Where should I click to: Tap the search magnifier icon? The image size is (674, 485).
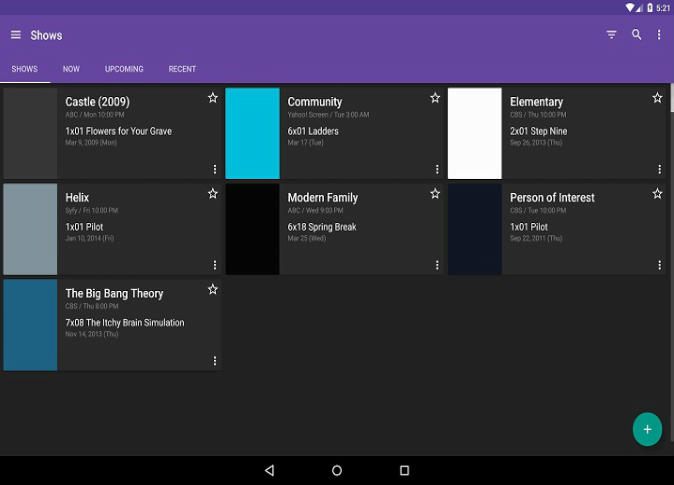(636, 35)
